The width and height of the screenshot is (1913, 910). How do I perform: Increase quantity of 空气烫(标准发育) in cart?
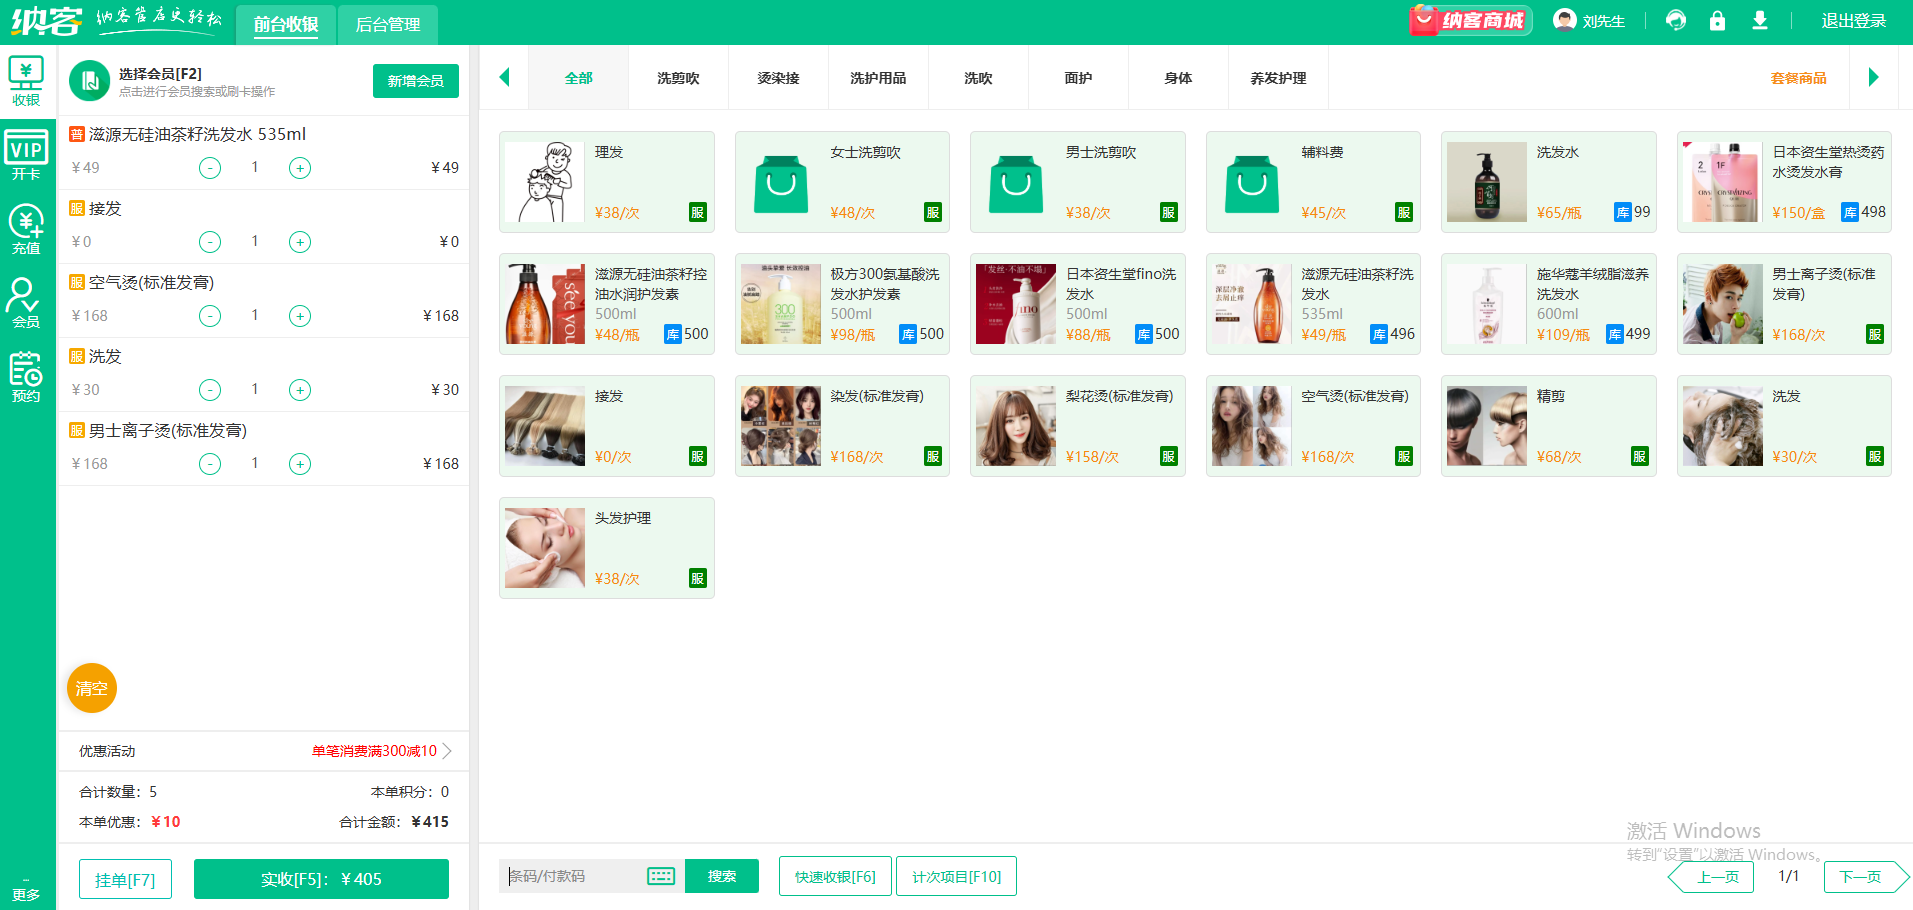coord(300,316)
